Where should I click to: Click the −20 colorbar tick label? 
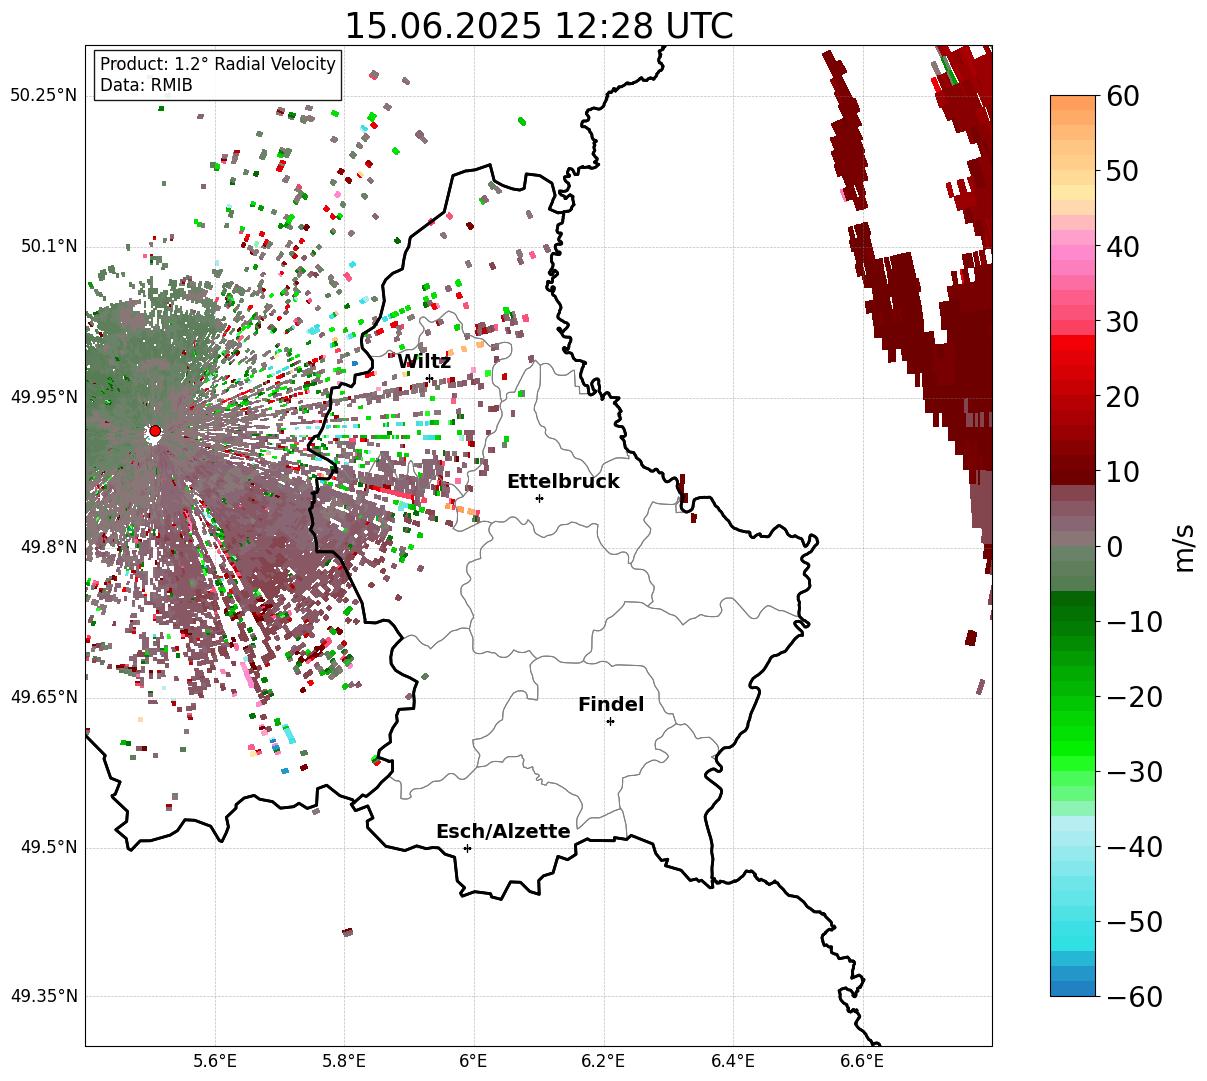(1135, 697)
